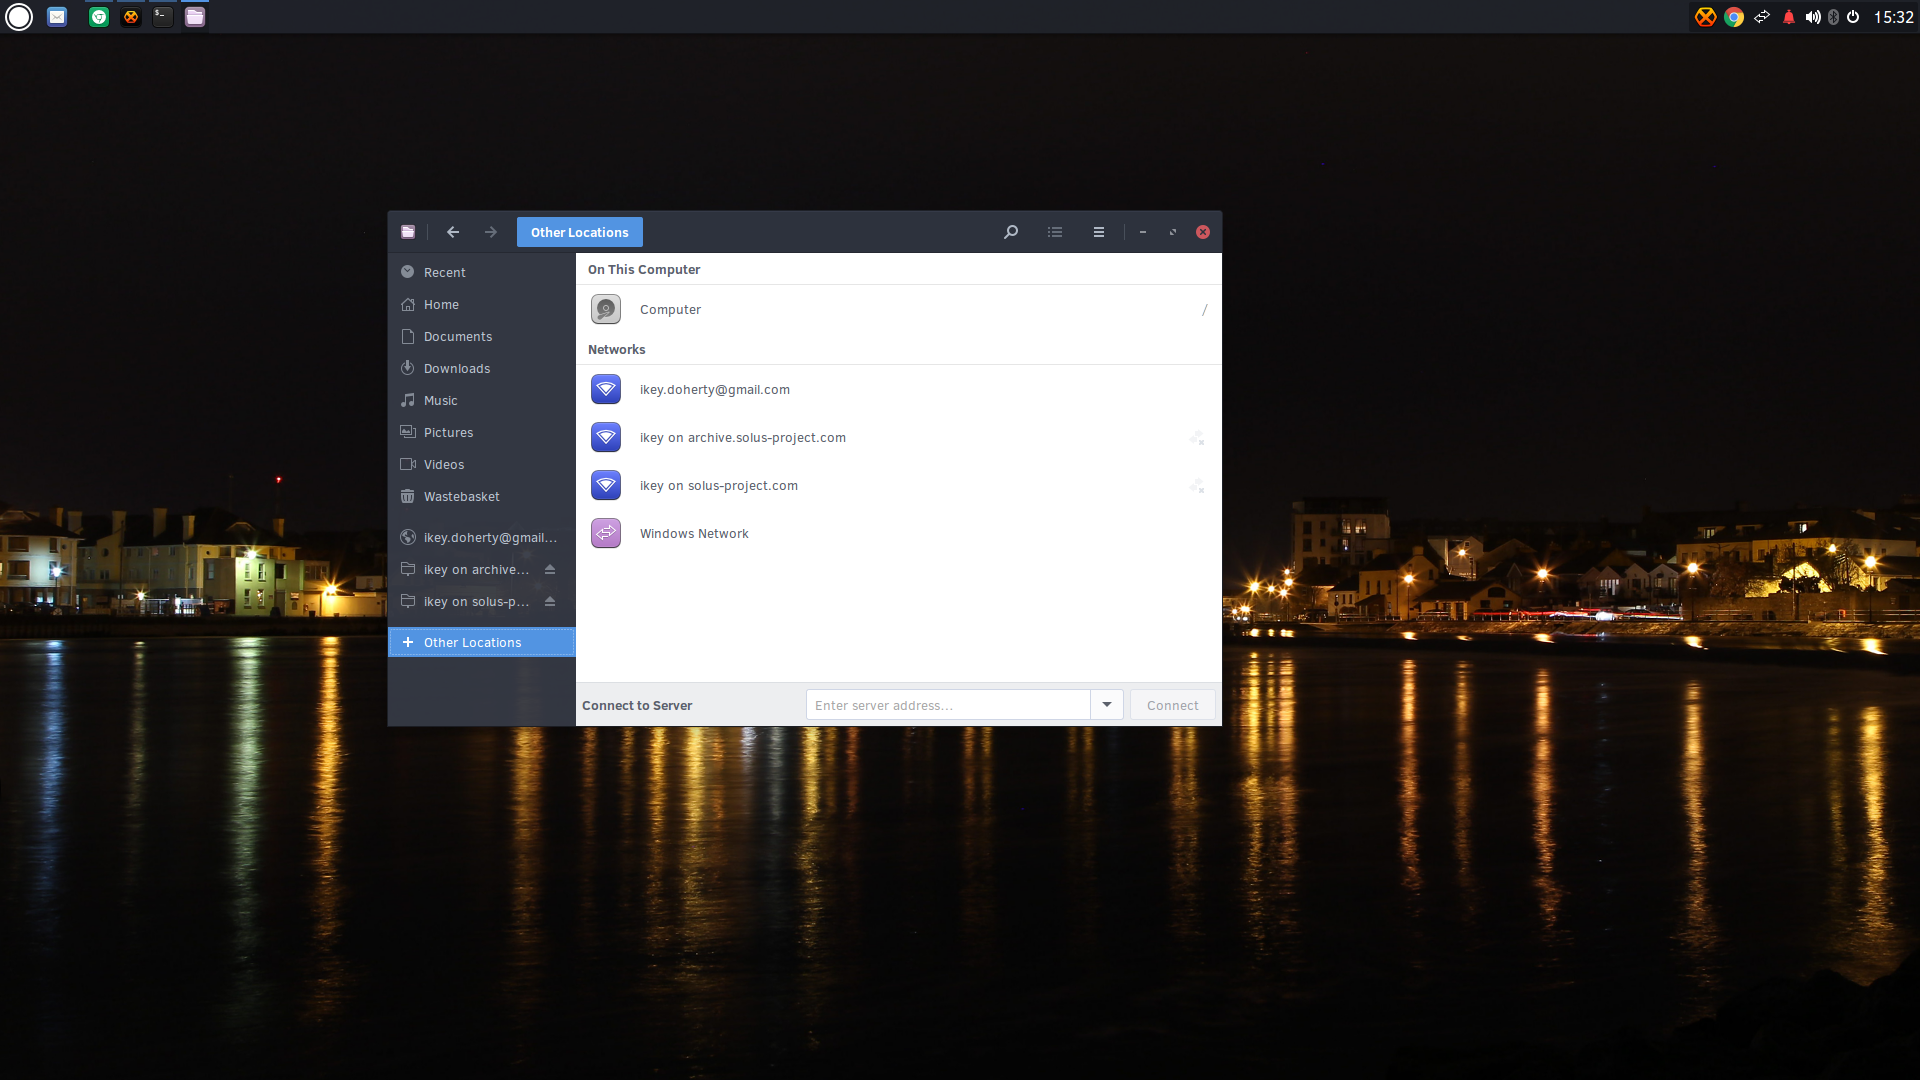Open the Wastebasket in the sidebar

tap(481, 496)
